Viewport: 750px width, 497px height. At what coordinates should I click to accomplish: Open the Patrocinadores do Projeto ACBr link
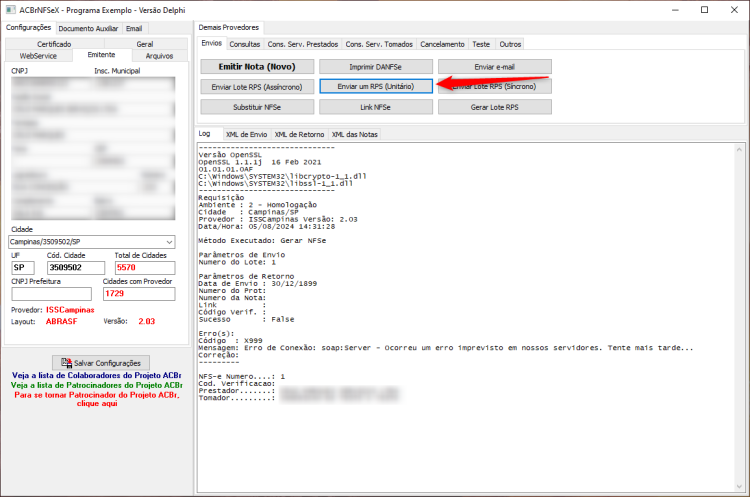pyautogui.click(x=97, y=385)
